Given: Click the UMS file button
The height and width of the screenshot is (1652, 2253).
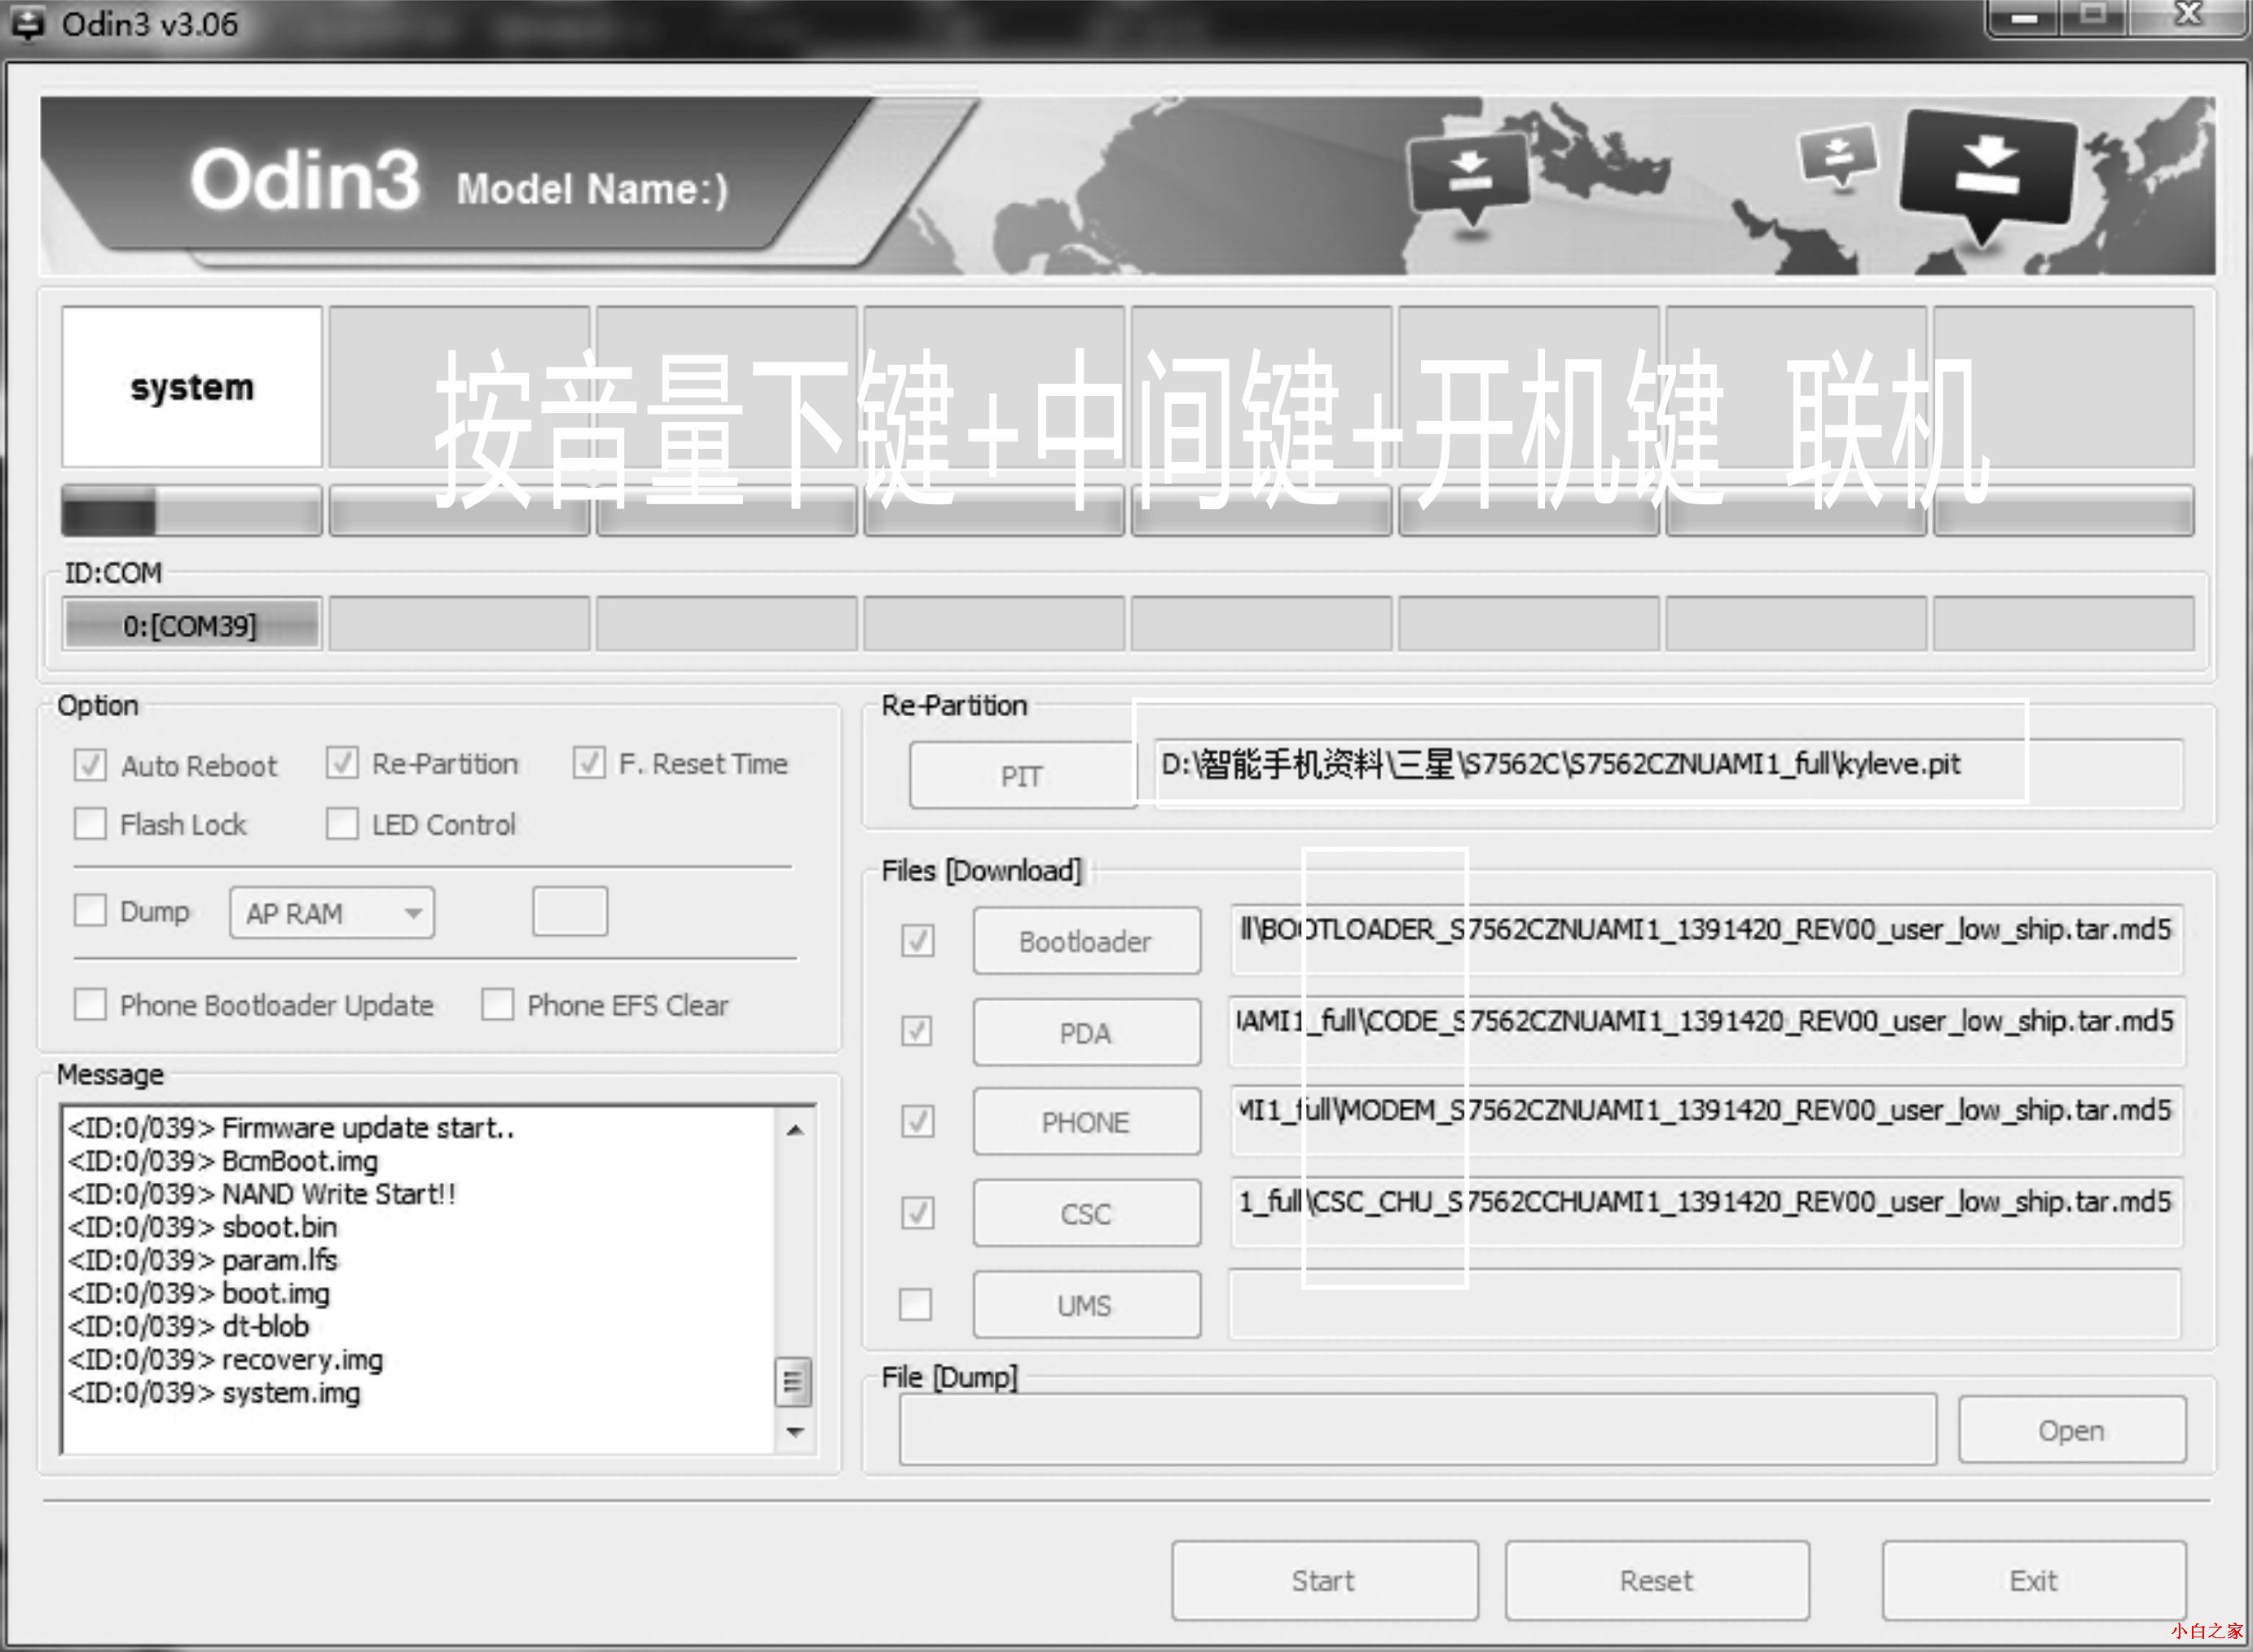Looking at the screenshot, I should (x=1087, y=1305).
